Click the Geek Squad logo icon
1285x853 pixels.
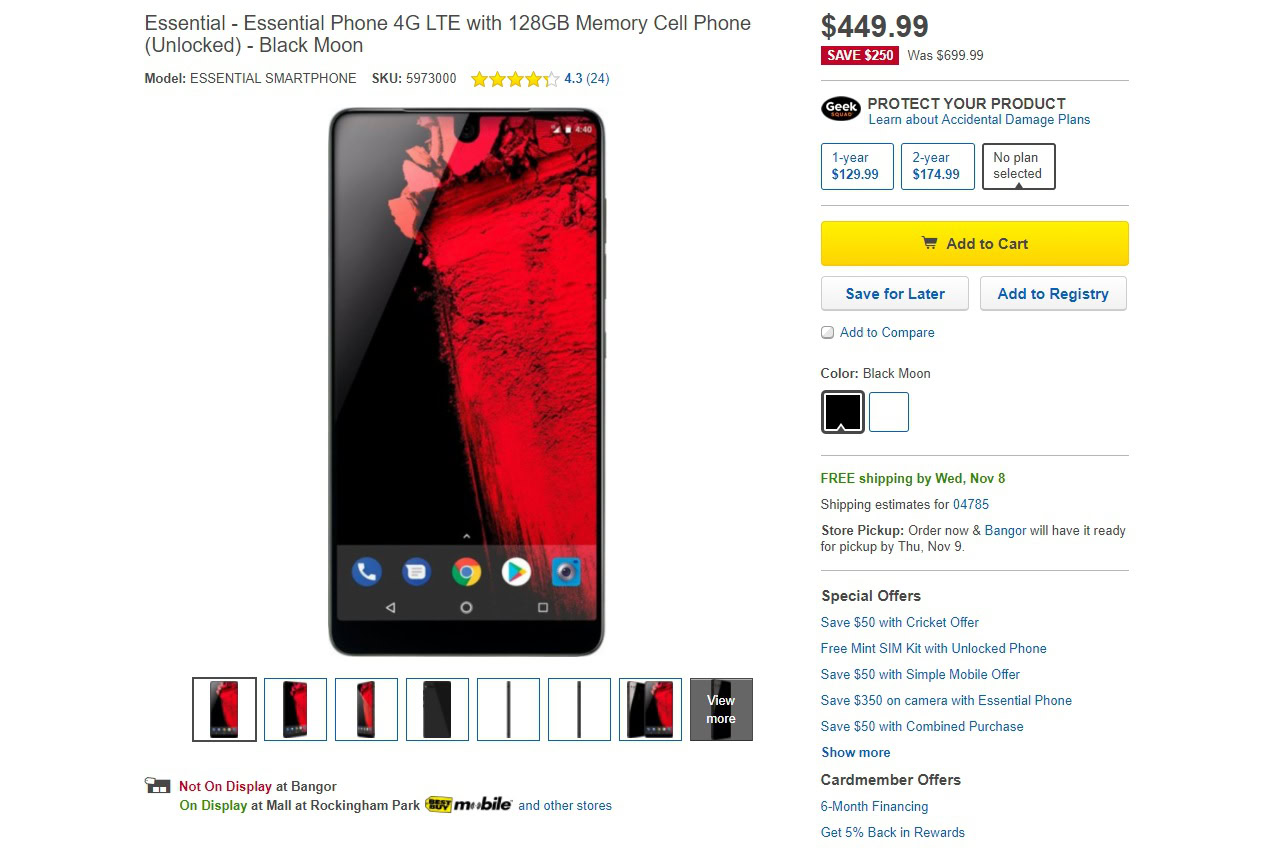[840, 109]
